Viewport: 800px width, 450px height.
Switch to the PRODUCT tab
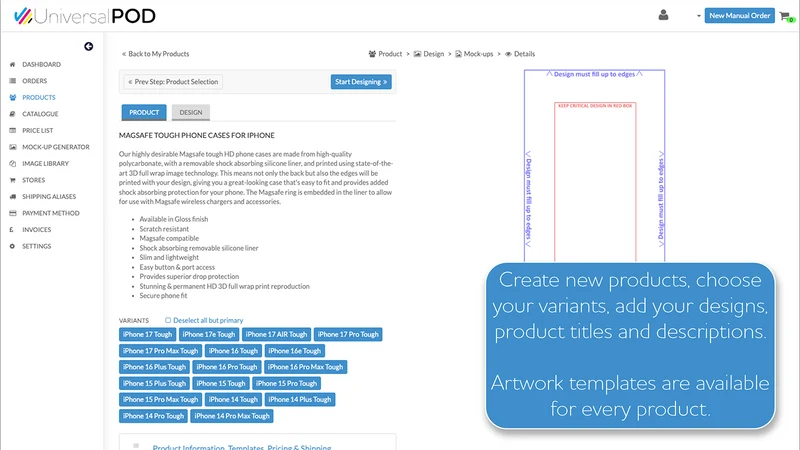click(144, 112)
